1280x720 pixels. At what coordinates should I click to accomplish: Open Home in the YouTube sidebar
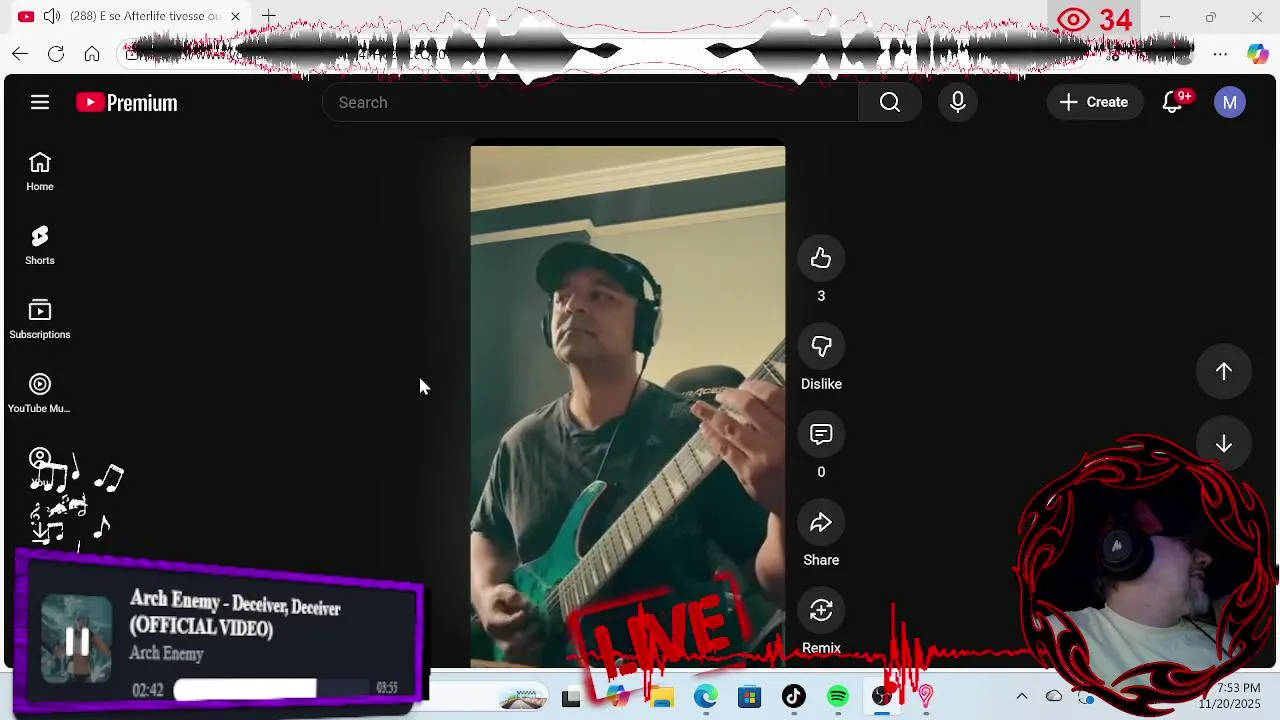coord(40,172)
